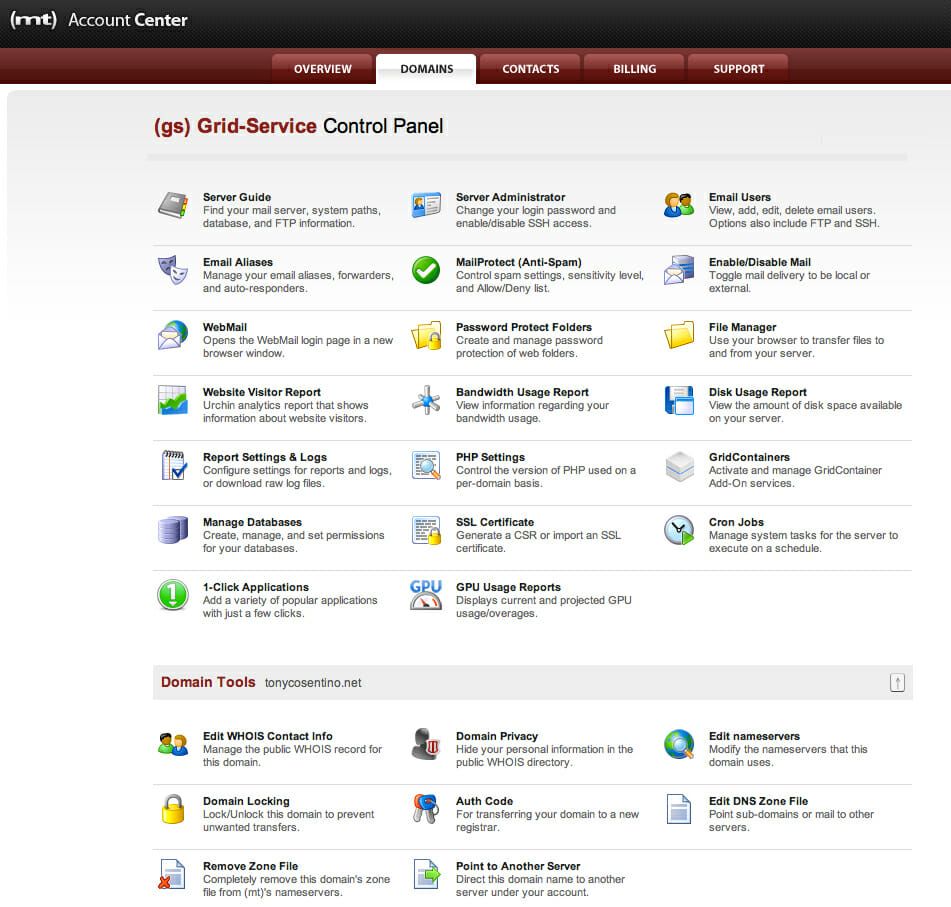Click the File Manager folder icon

coord(679,335)
